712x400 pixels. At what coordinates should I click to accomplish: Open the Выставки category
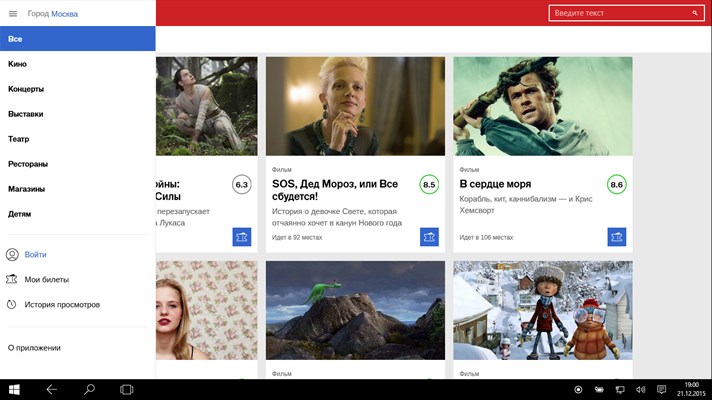click(78, 114)
